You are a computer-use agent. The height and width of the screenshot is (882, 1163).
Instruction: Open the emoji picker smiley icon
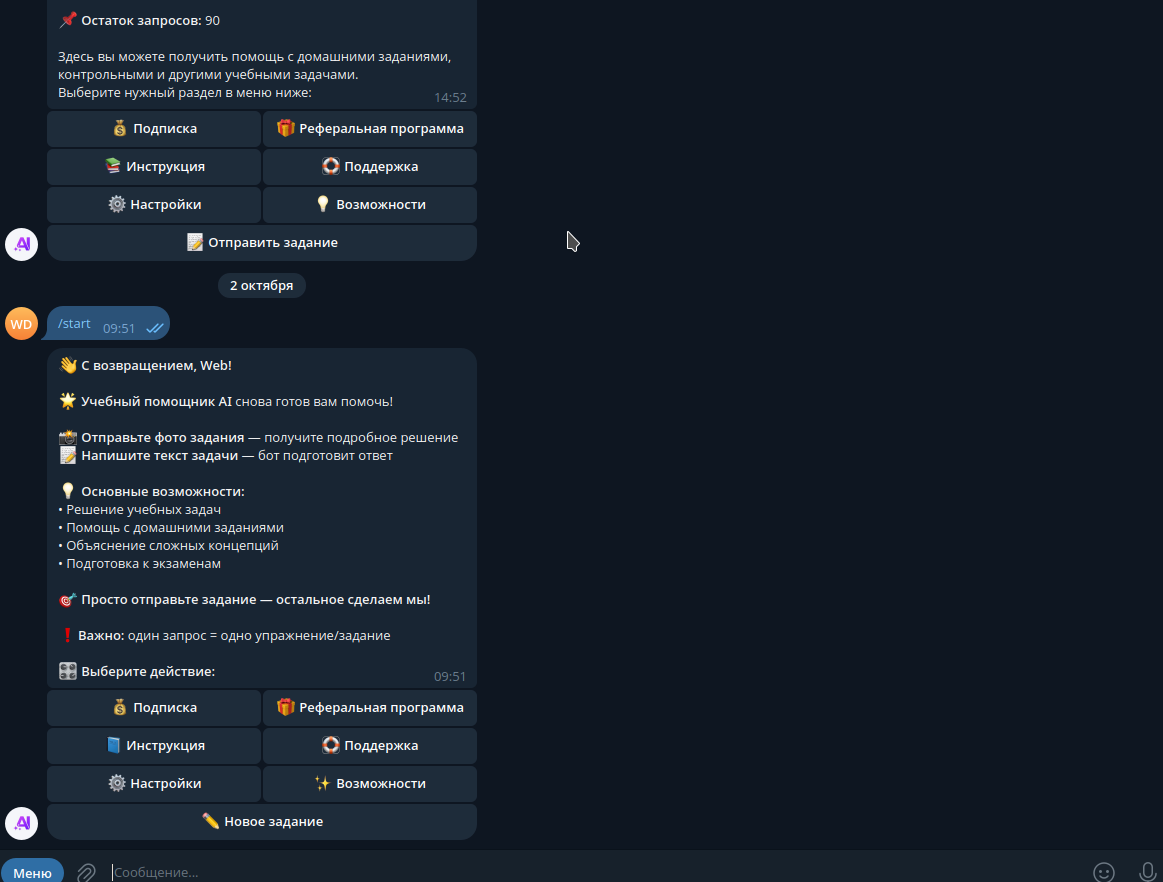click(x=1104, y=872)
